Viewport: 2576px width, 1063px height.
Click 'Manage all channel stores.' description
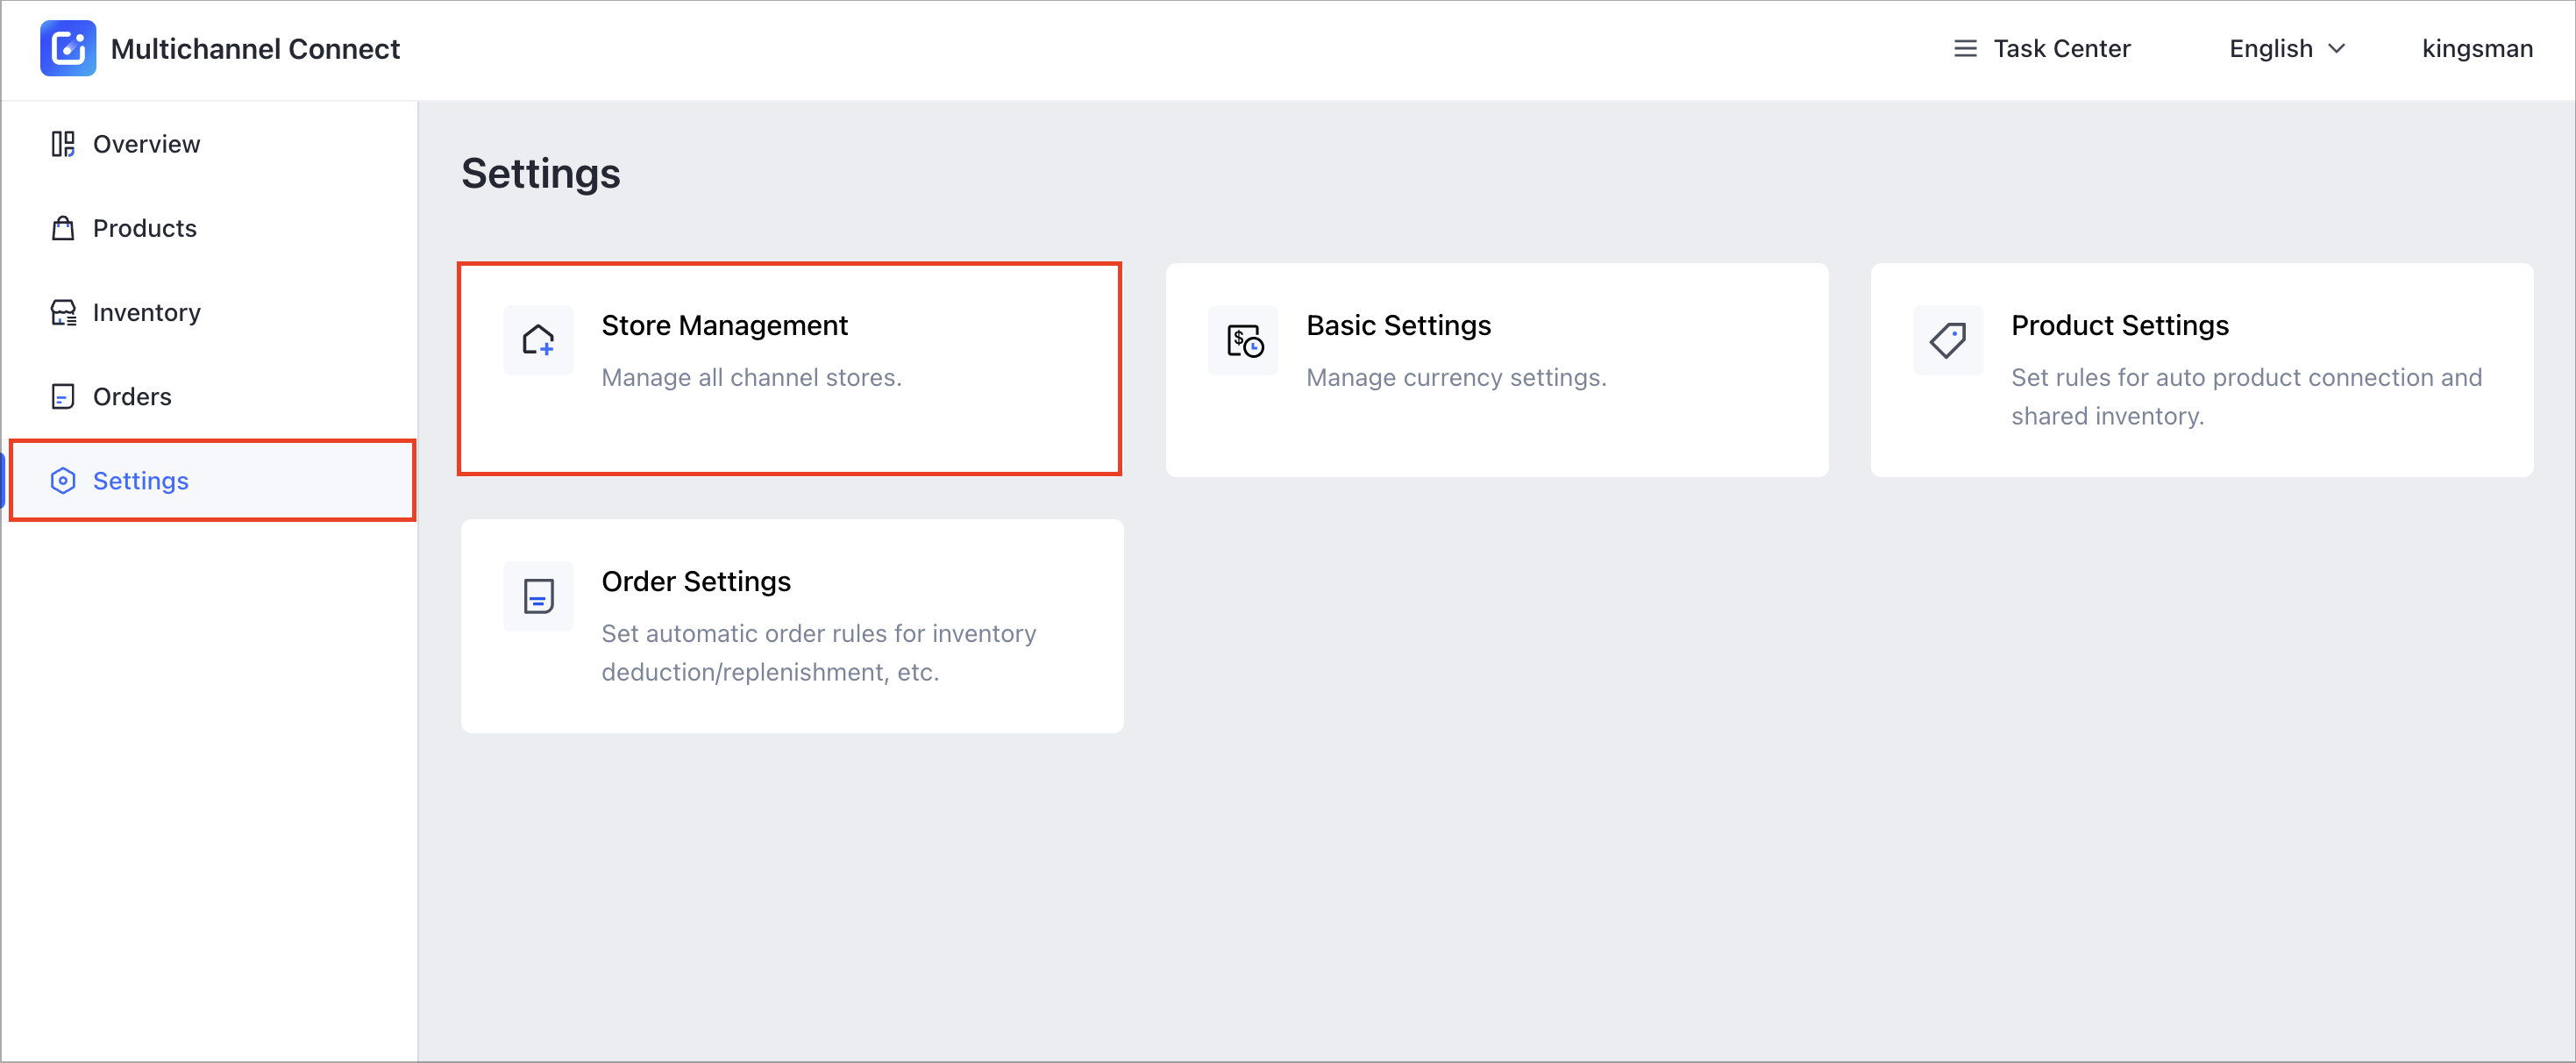(x=751, y=377)
